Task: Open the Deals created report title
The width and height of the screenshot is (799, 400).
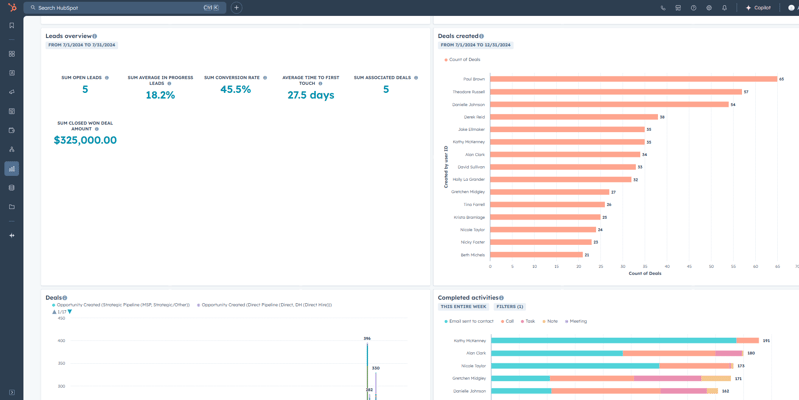Action: pyautogui.click(x=458, y=36)
